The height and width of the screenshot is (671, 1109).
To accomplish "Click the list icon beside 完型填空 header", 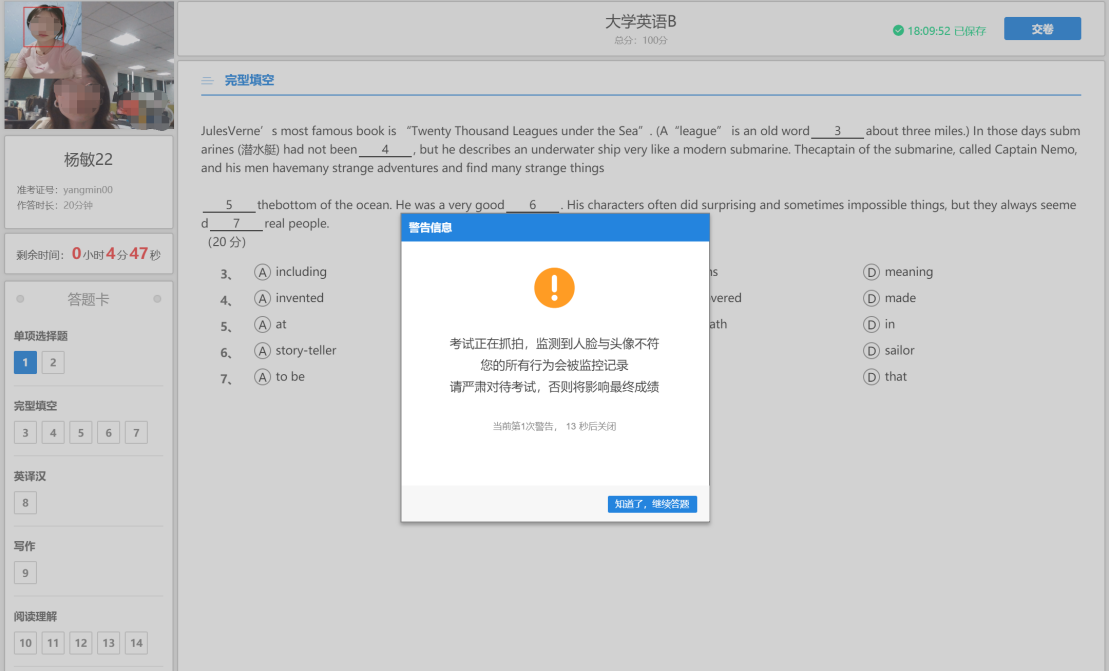I will click(x=207, y=81).
